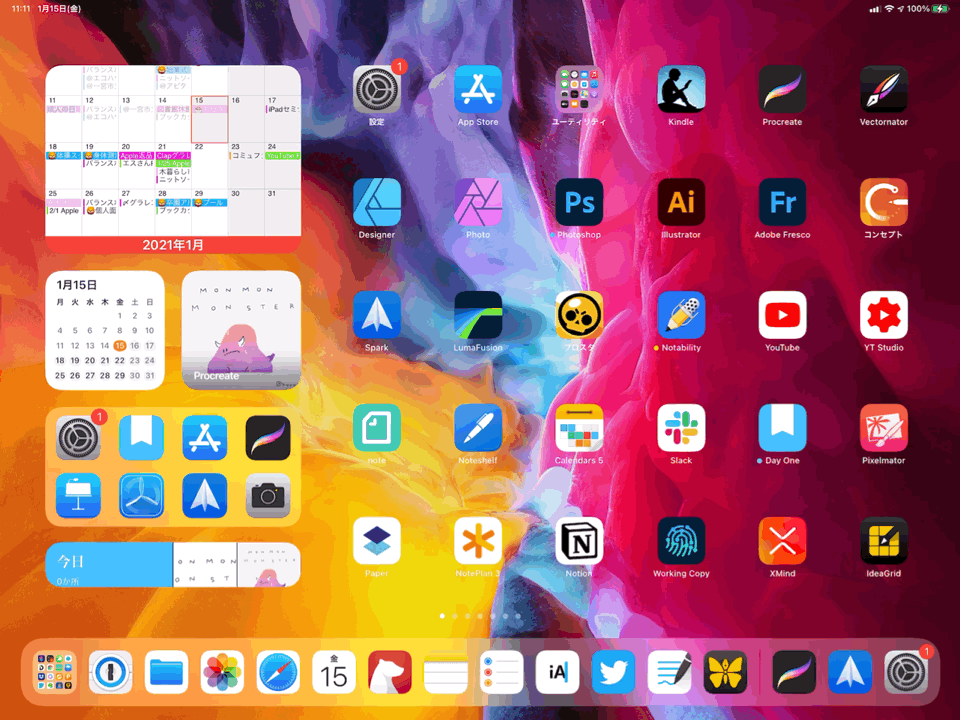Tap the blue 今日 Day One widget
Screen dimensions: 960x720
(110, 564)
